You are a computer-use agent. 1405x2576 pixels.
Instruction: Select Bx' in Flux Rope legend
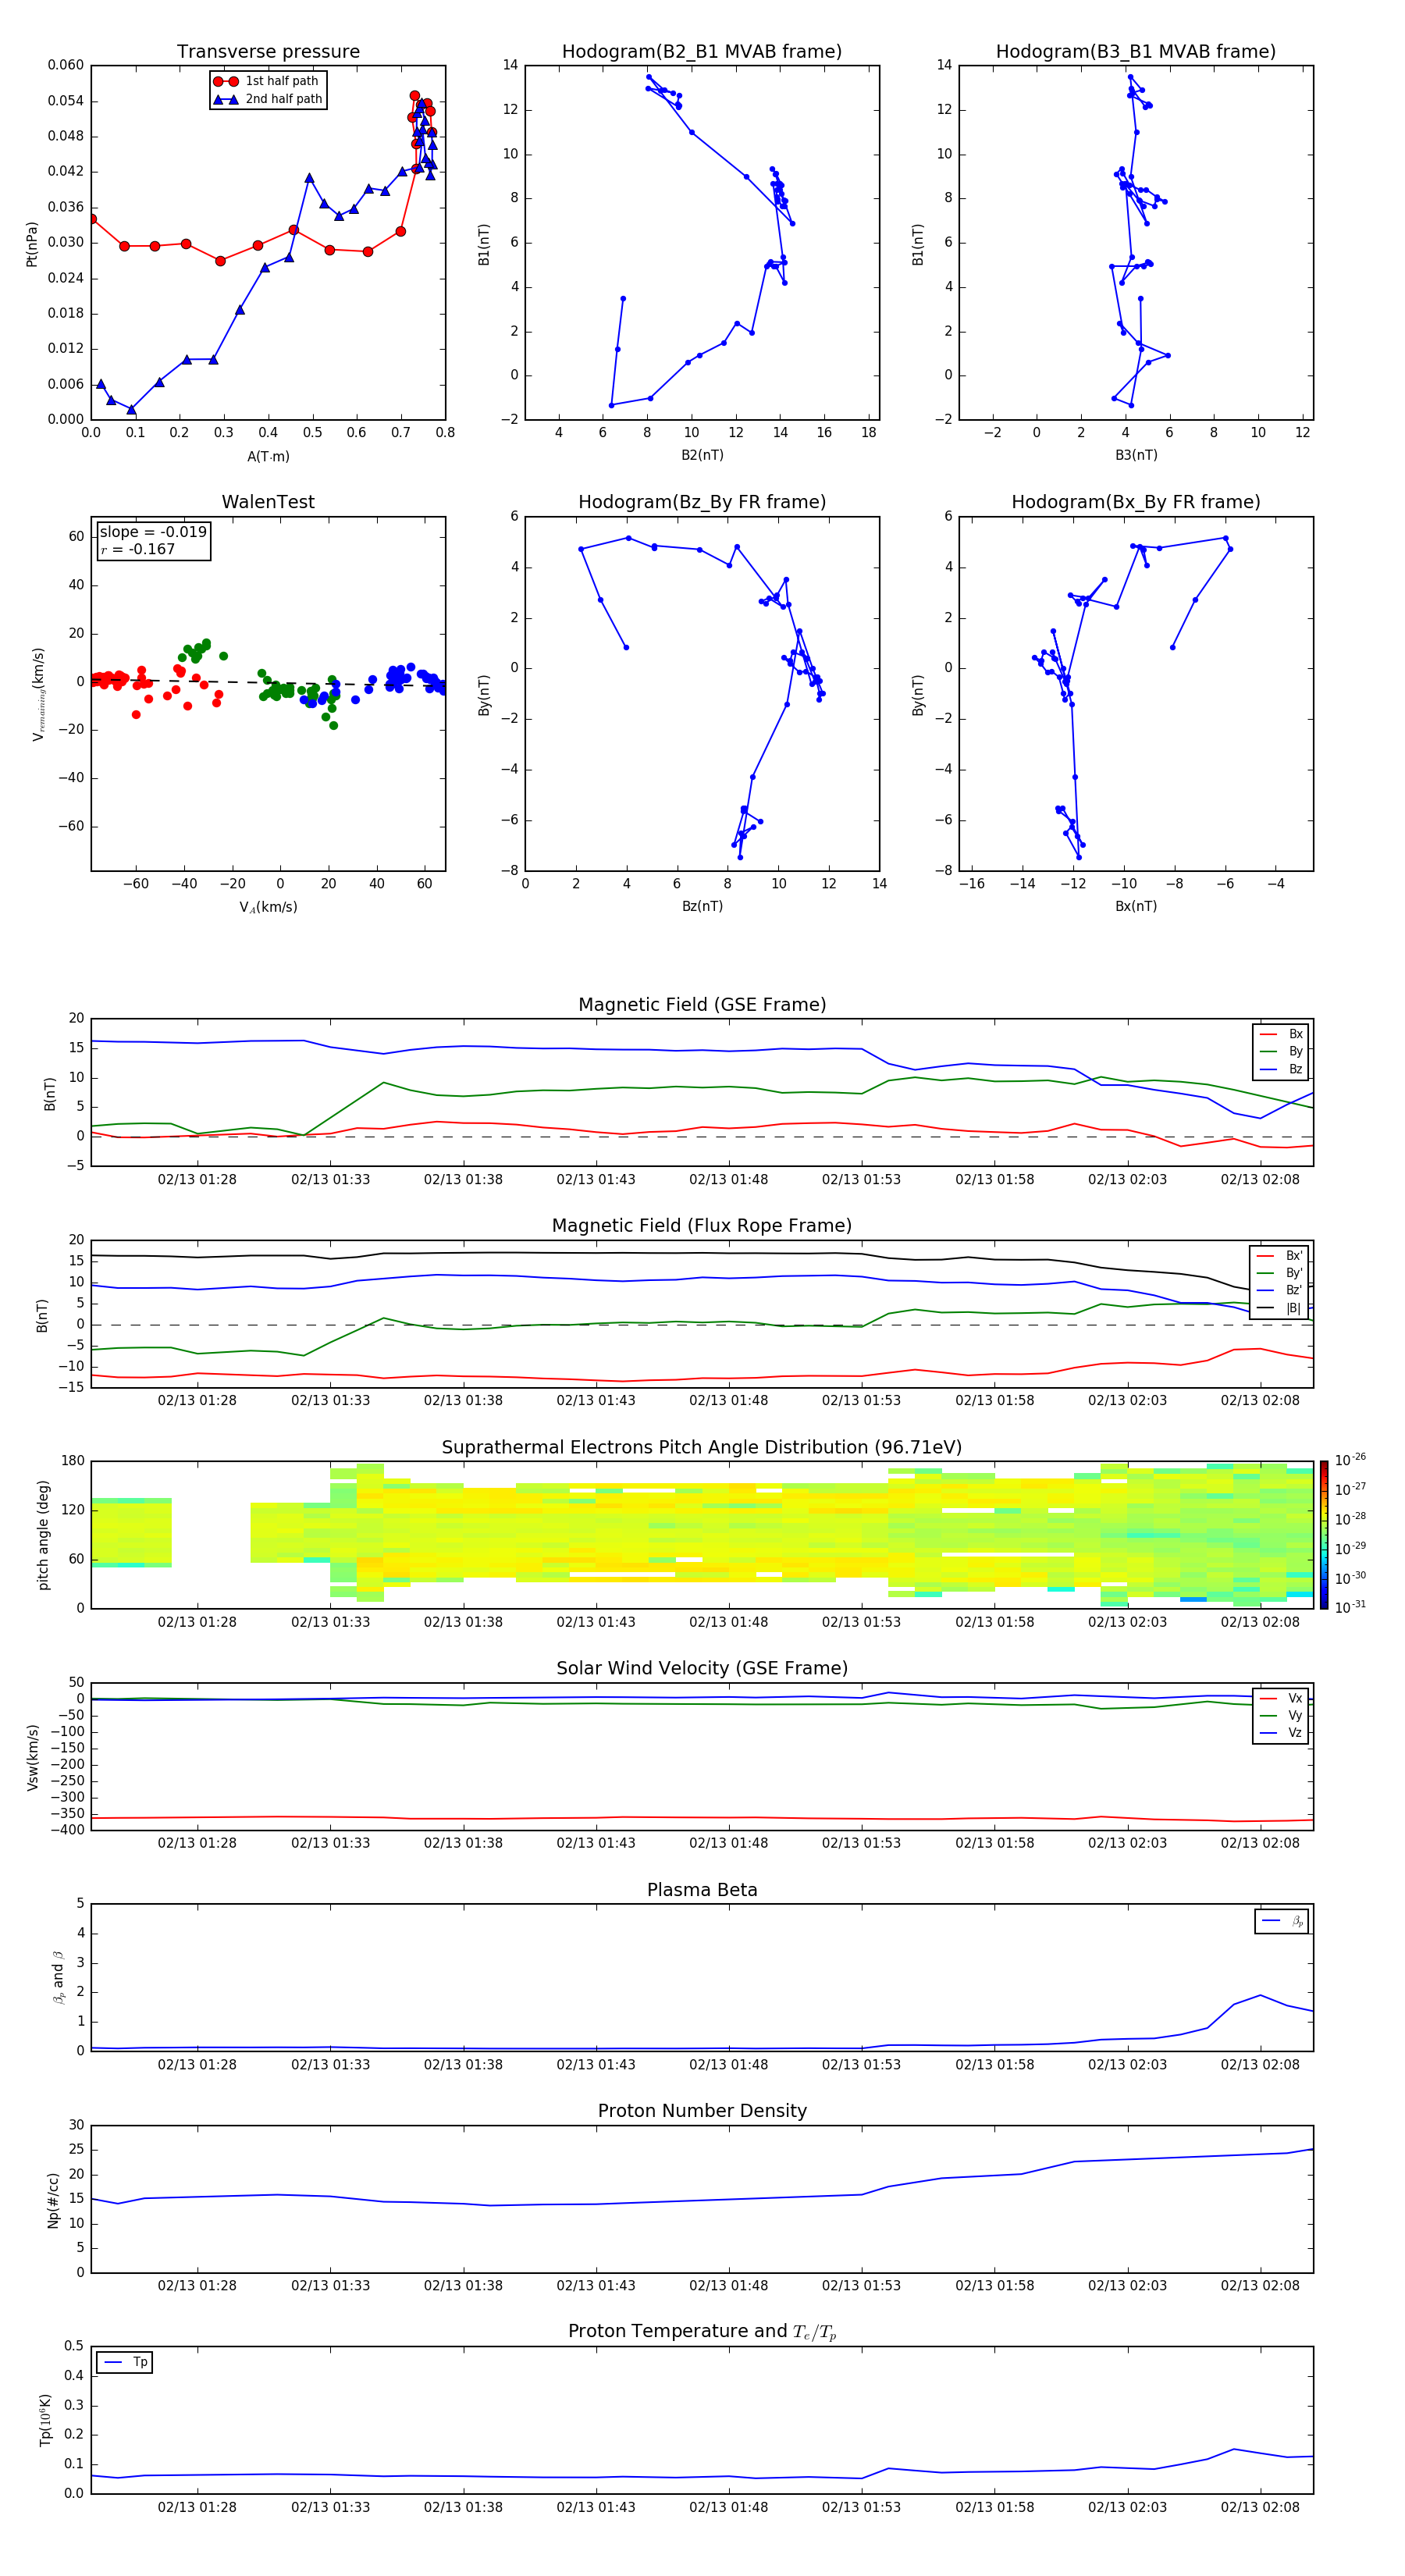[1280, 1255]
